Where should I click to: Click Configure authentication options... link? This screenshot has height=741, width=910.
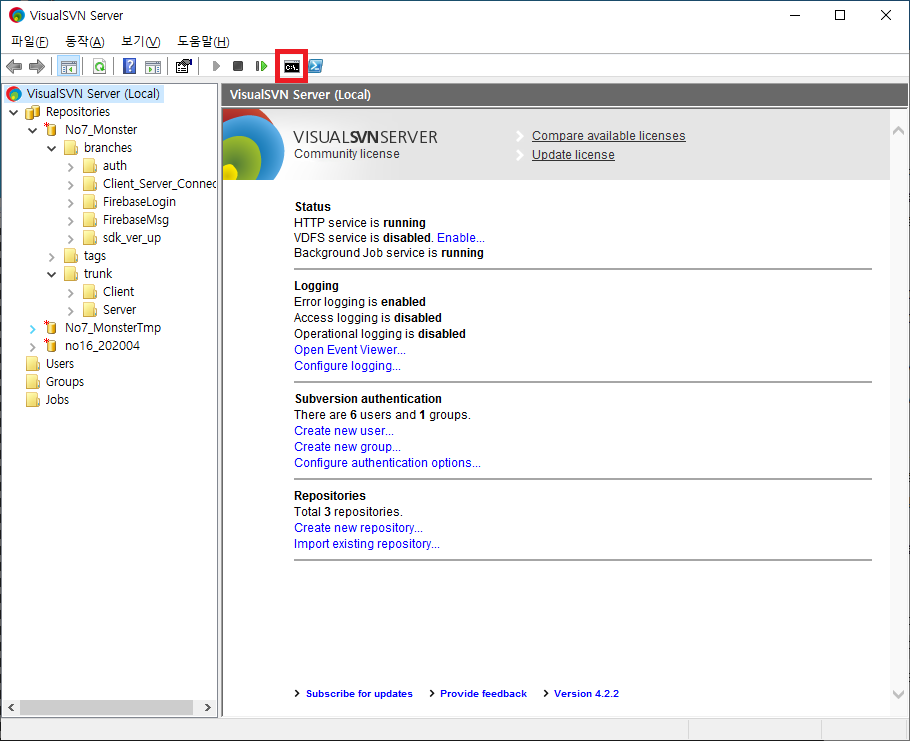tap(387, 462)
